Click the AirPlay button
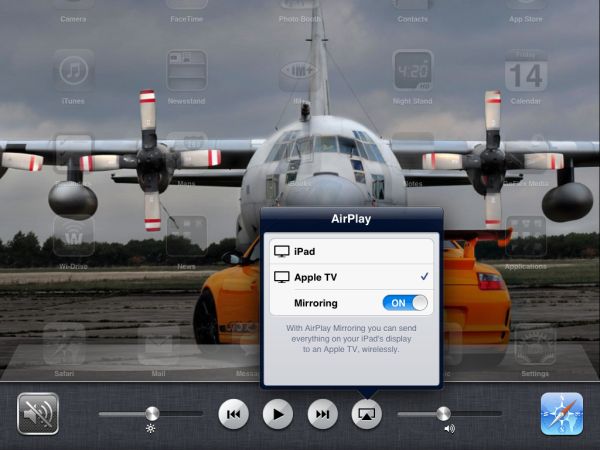 (x=367, y=414)
